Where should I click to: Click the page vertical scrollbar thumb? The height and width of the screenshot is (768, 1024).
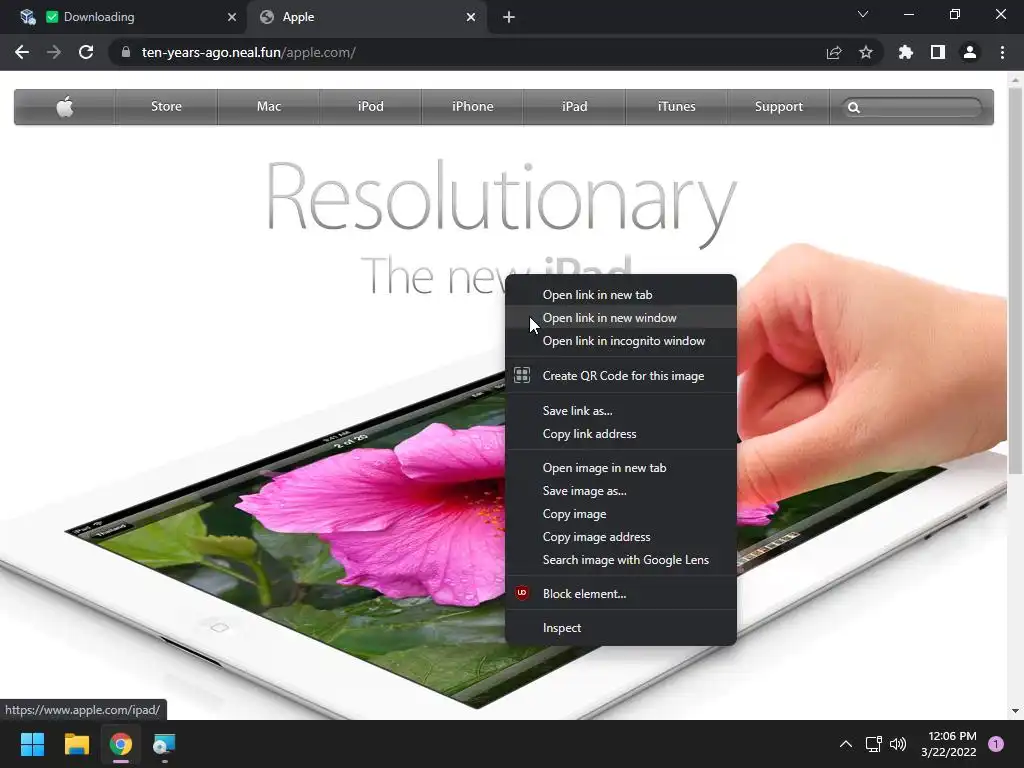click(x=1015, y=280)
